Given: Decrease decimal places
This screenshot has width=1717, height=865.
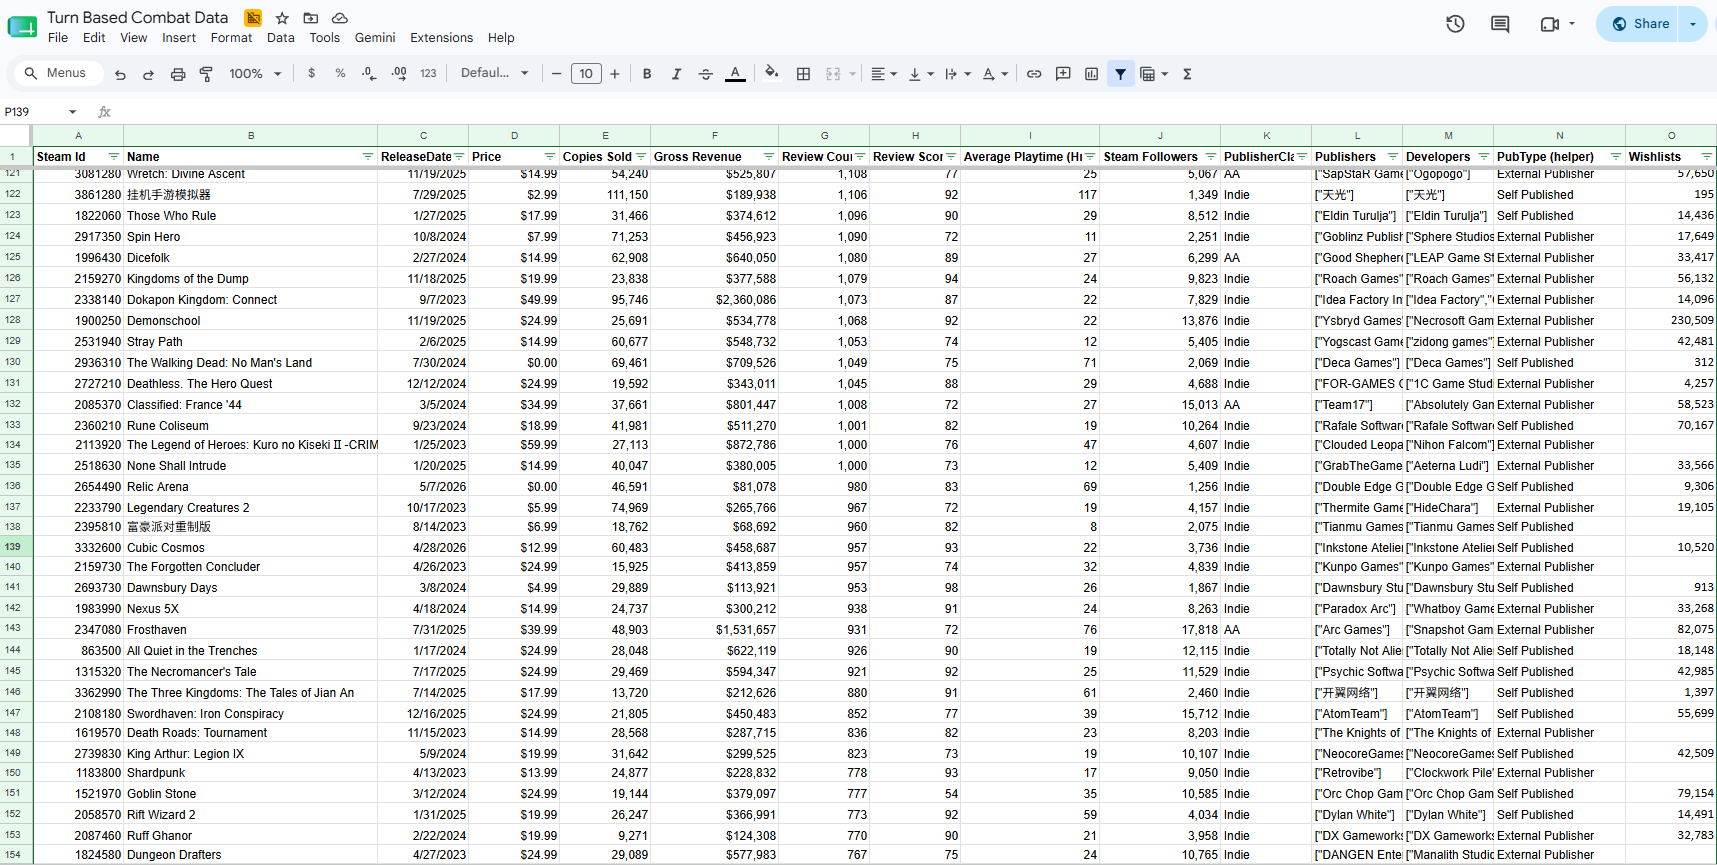Looking at the screenshot, I should [x=369, y=74].
